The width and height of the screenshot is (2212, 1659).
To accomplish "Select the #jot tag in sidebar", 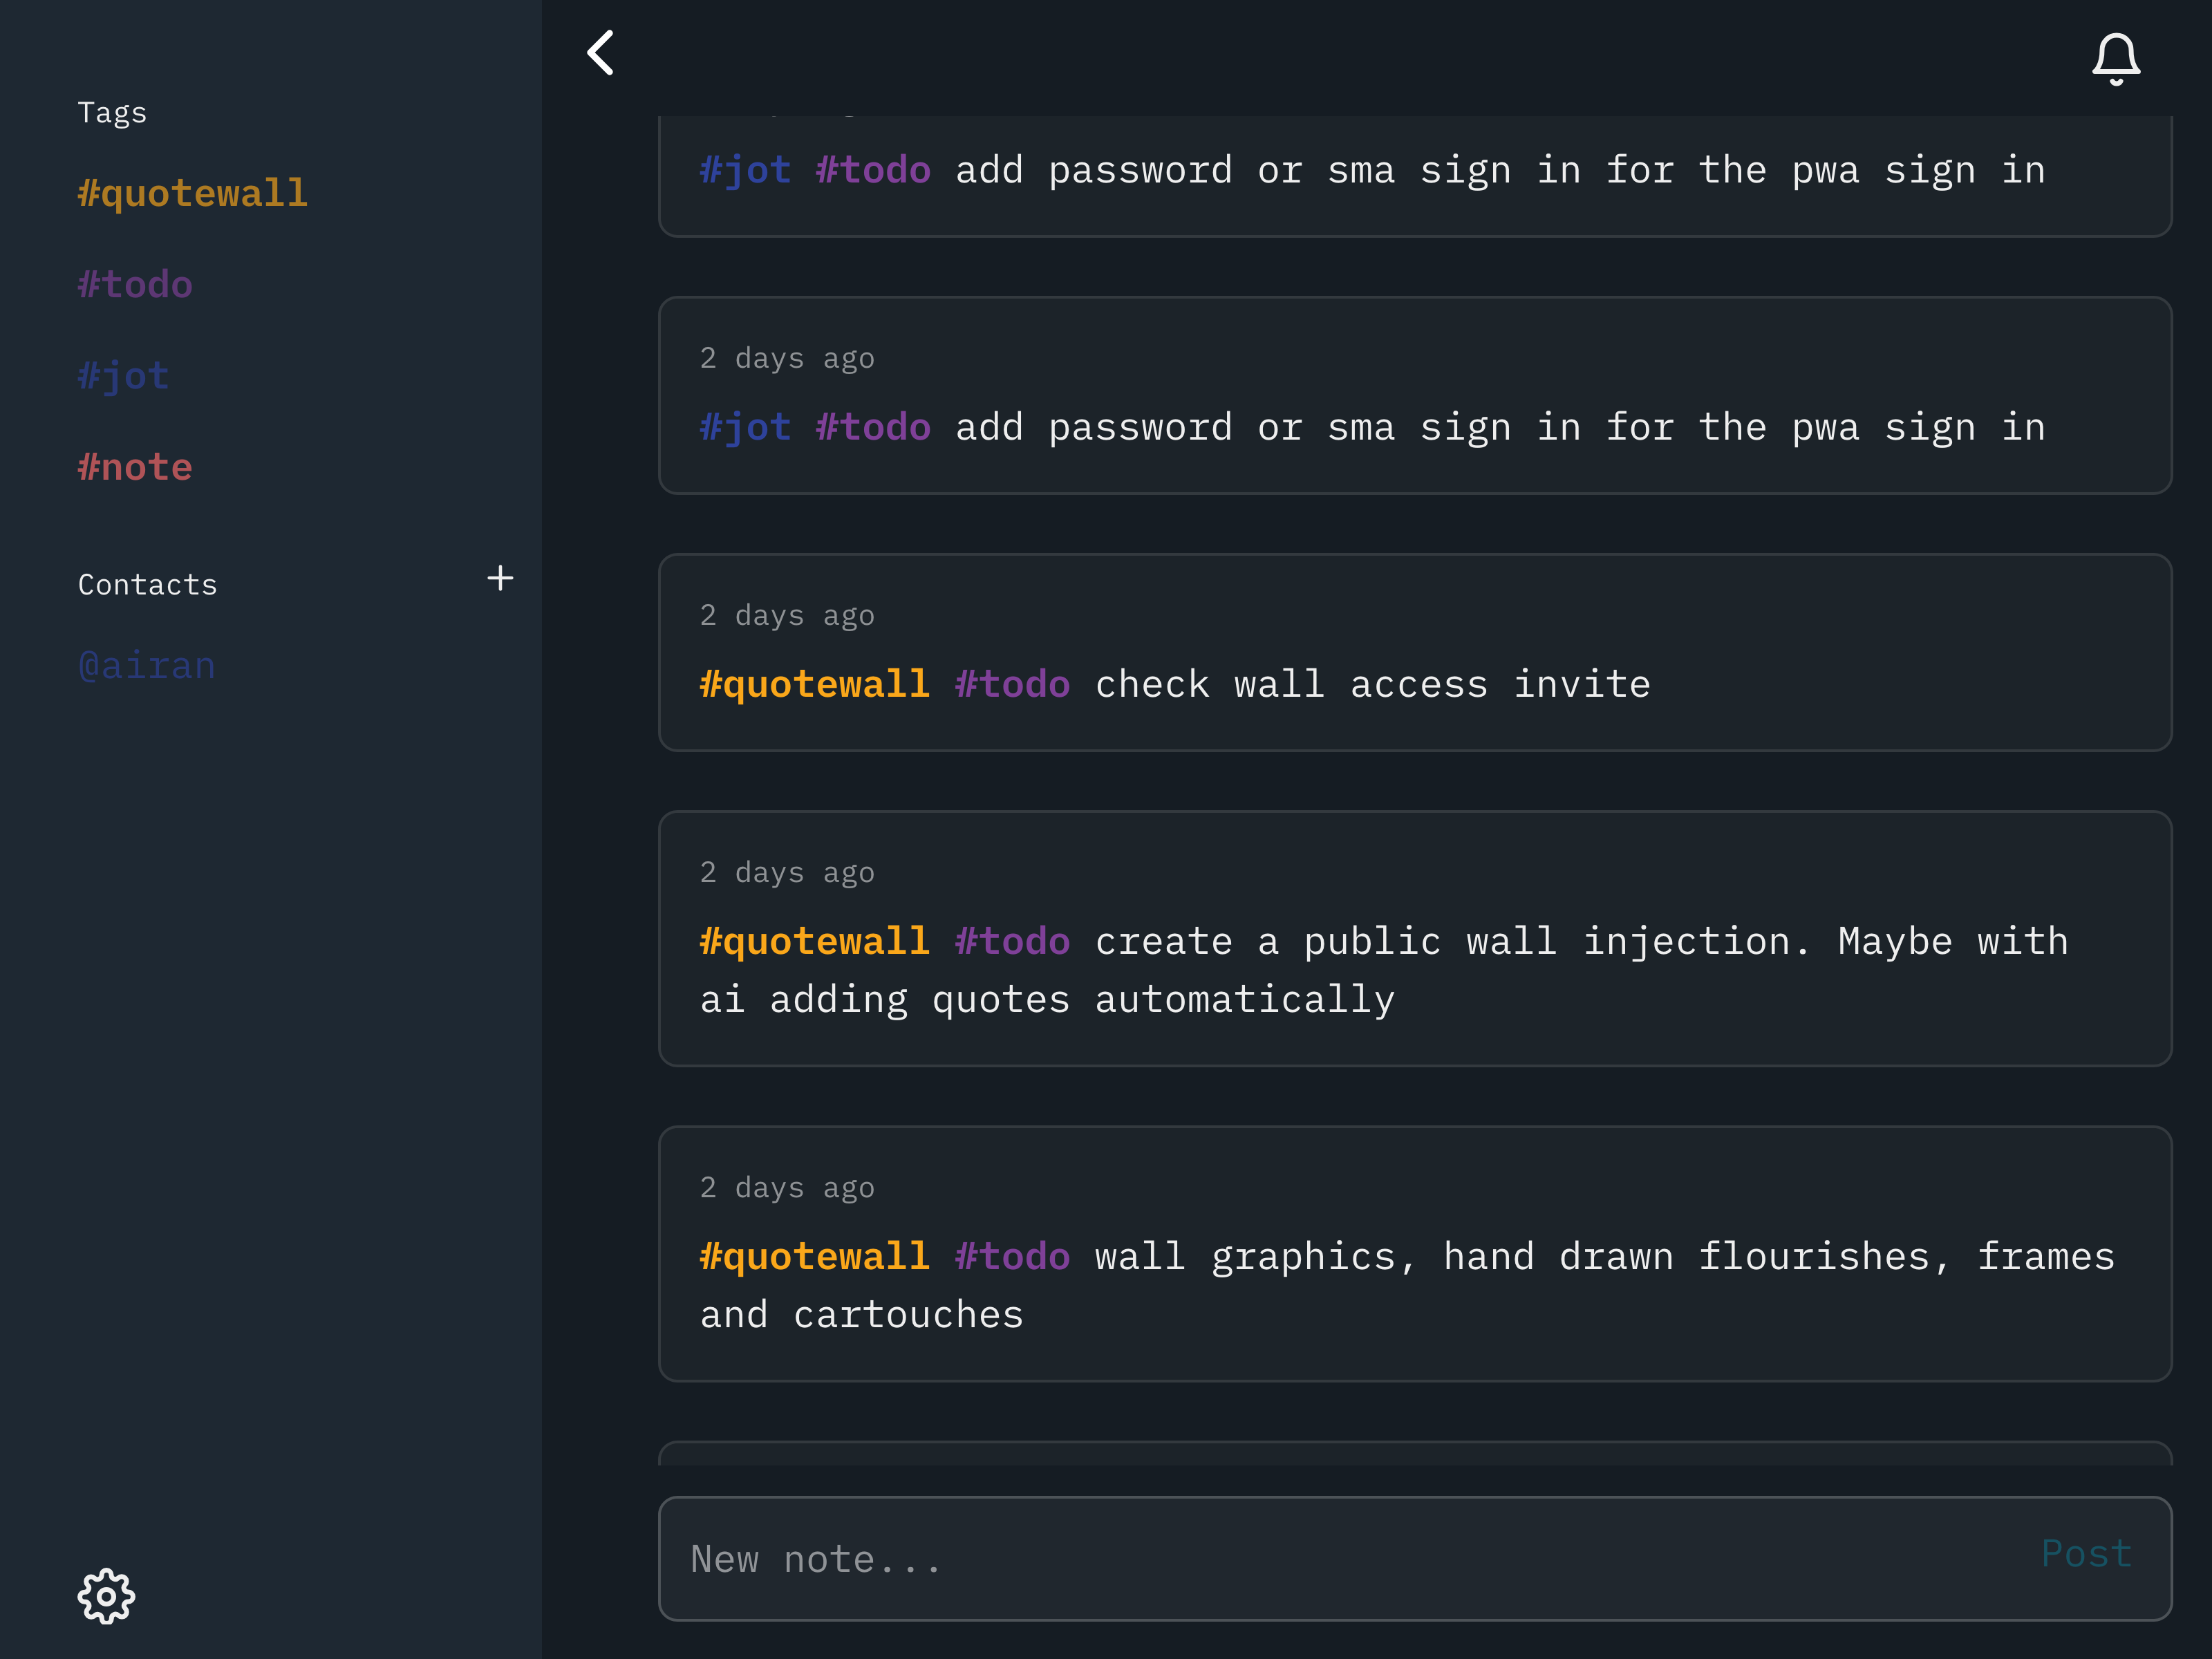I will point(123,376).
